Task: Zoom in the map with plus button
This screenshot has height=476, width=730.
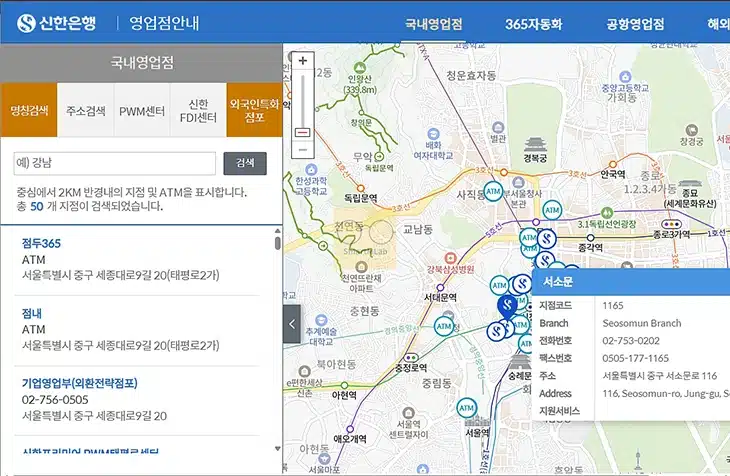Action: pos(303,61)
